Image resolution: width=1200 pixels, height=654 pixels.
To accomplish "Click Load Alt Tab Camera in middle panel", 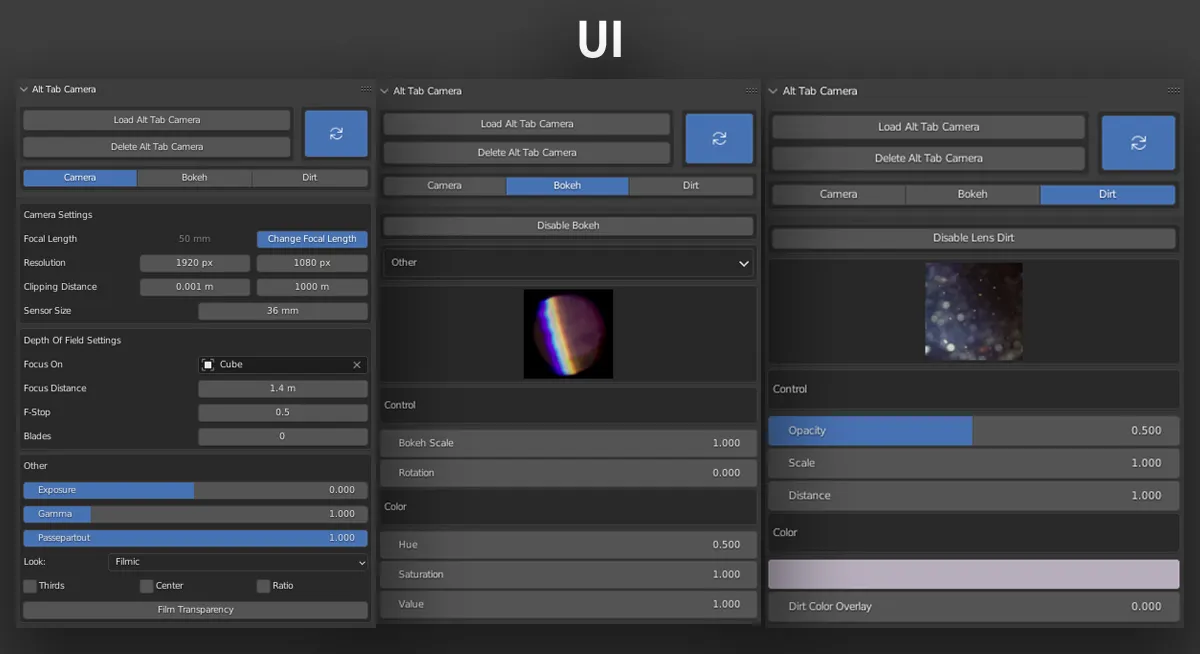I will tap(527, 124).
